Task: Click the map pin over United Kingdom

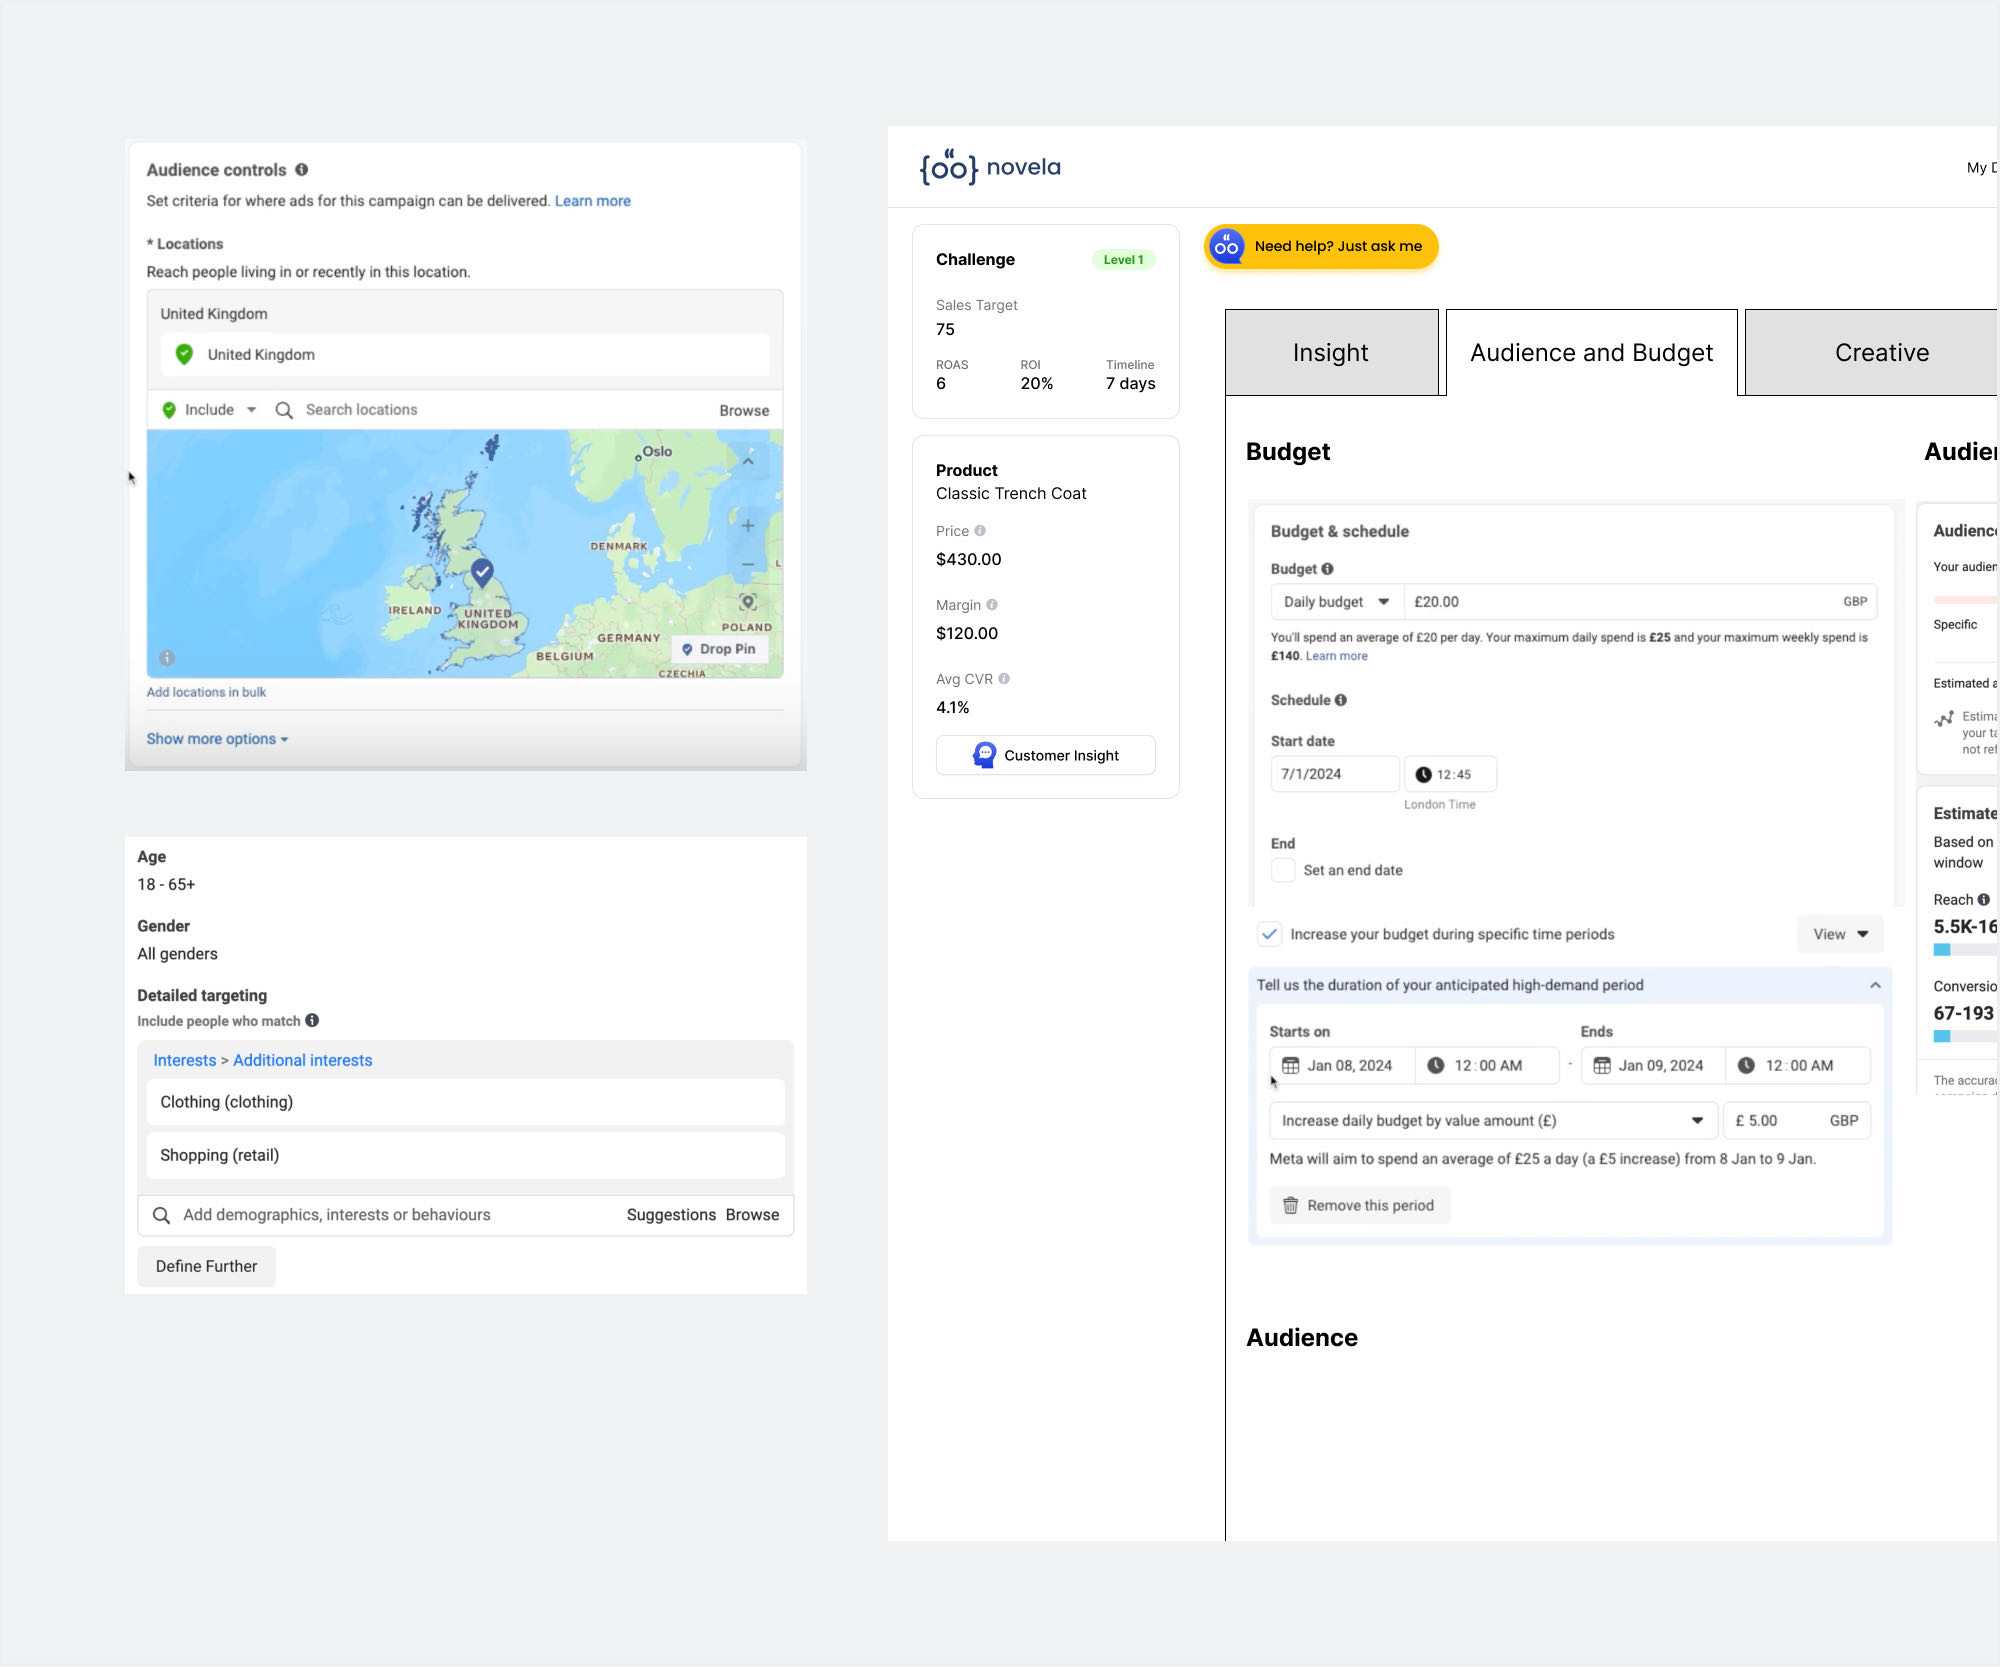Action: pyautogui.click(x=482, y=572)
